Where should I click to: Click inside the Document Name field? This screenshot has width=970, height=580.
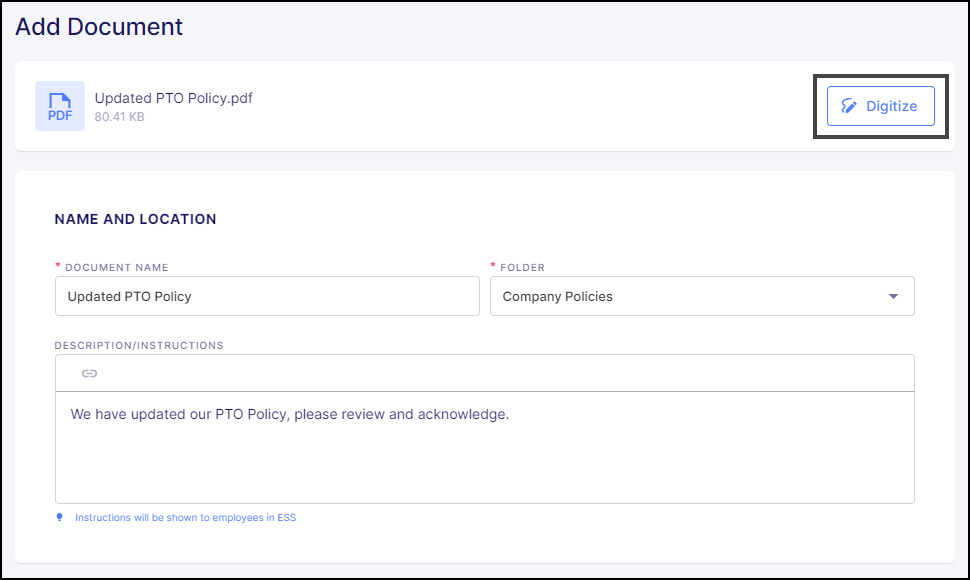[267, 296]
